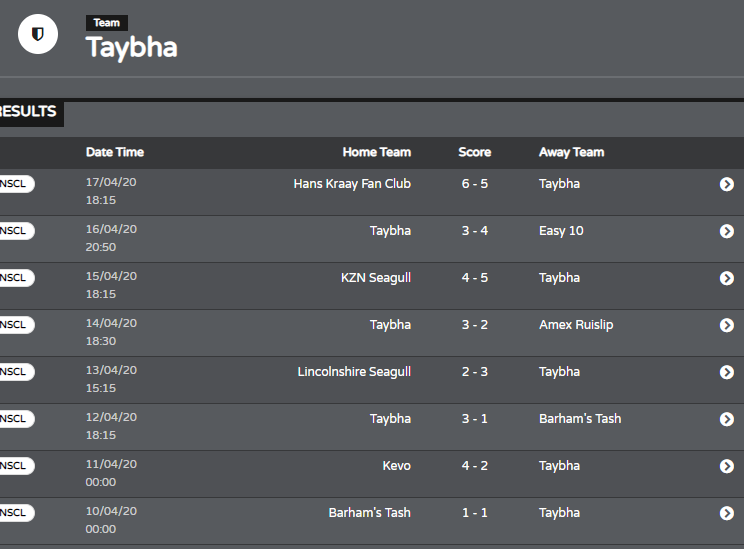Open Lincolnshire Seagull team link
744x549 pixels.
354,372
